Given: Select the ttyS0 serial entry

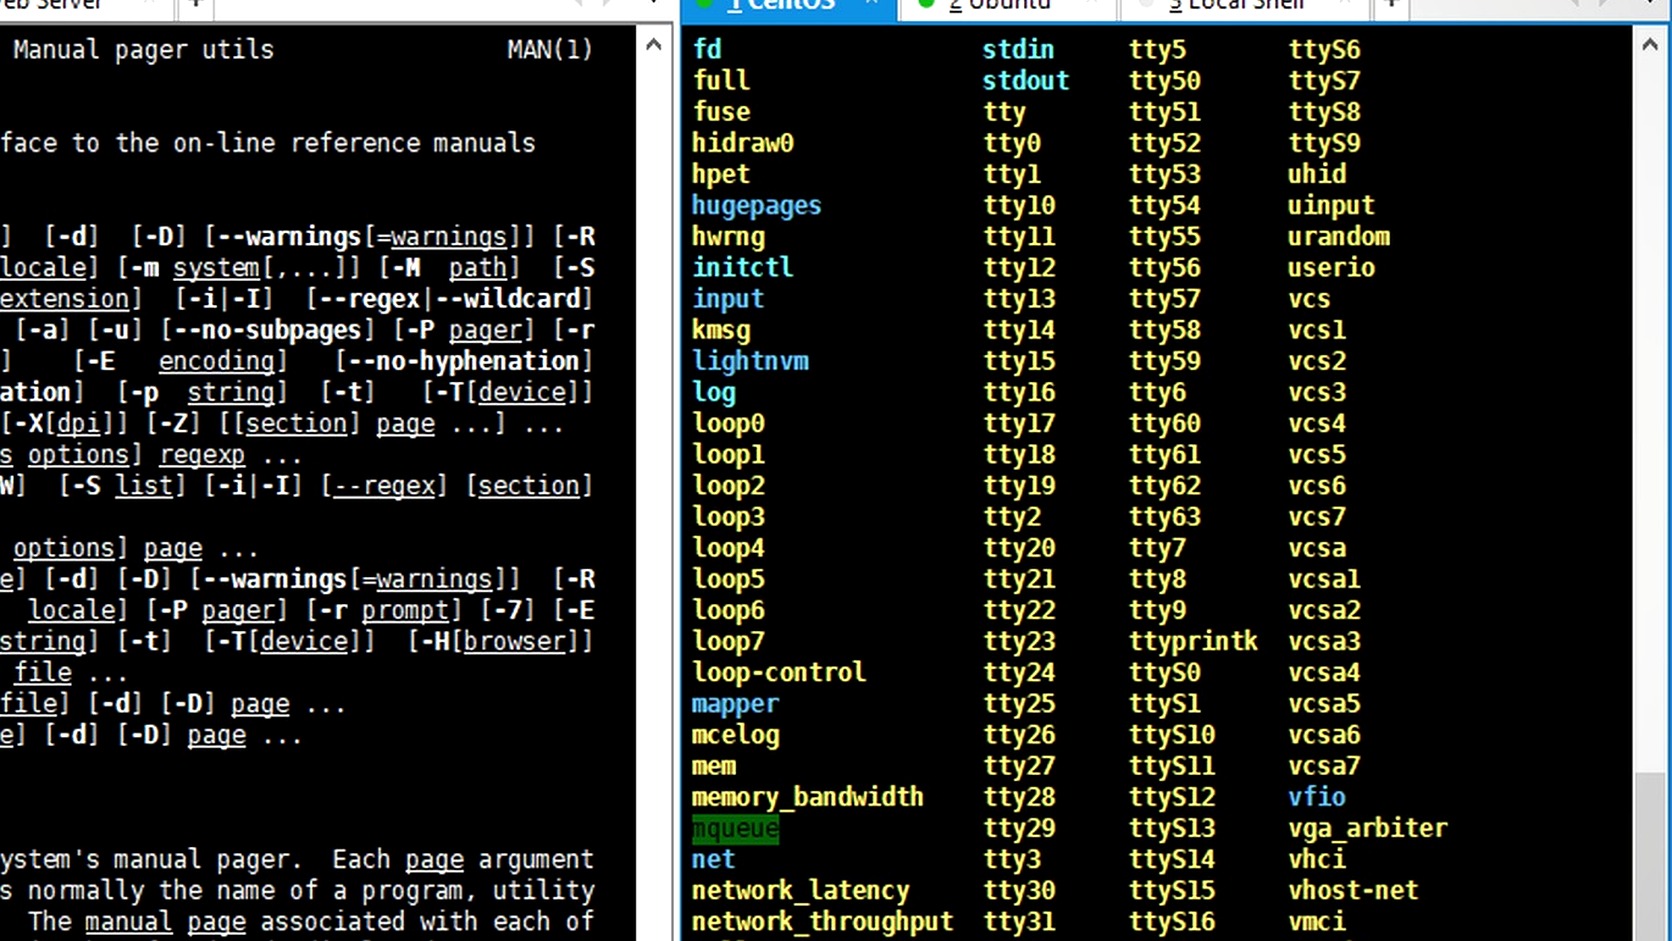Looking at the screenshot, I should [1164, 673].
